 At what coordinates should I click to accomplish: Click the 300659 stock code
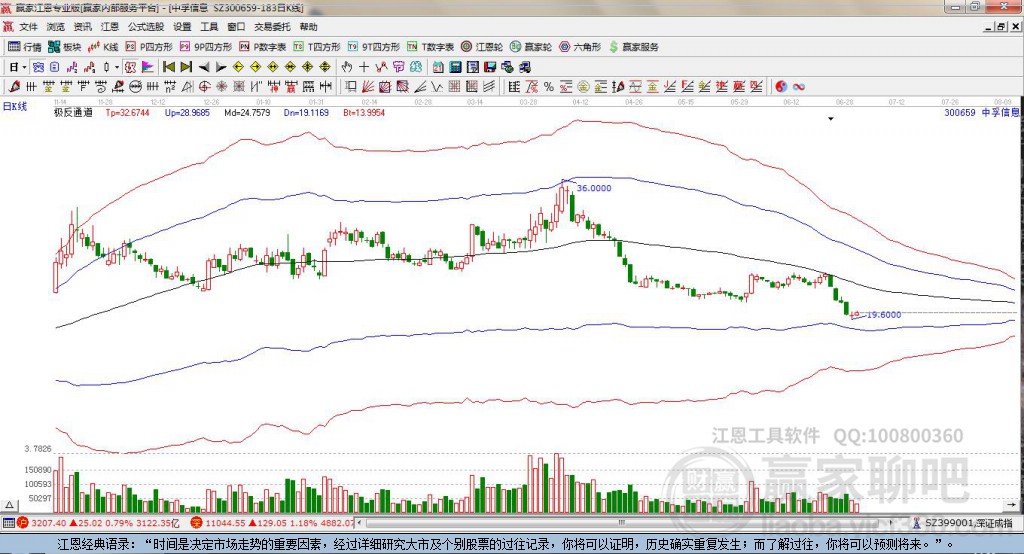tap(959, 112)
